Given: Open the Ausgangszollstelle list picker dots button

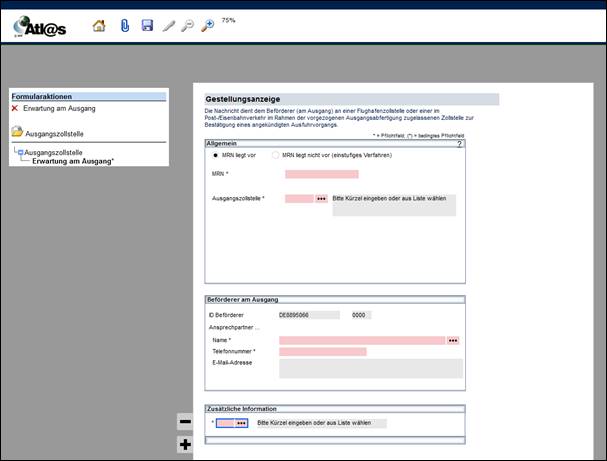Looking at the screenshot, I should click(321, 199).
